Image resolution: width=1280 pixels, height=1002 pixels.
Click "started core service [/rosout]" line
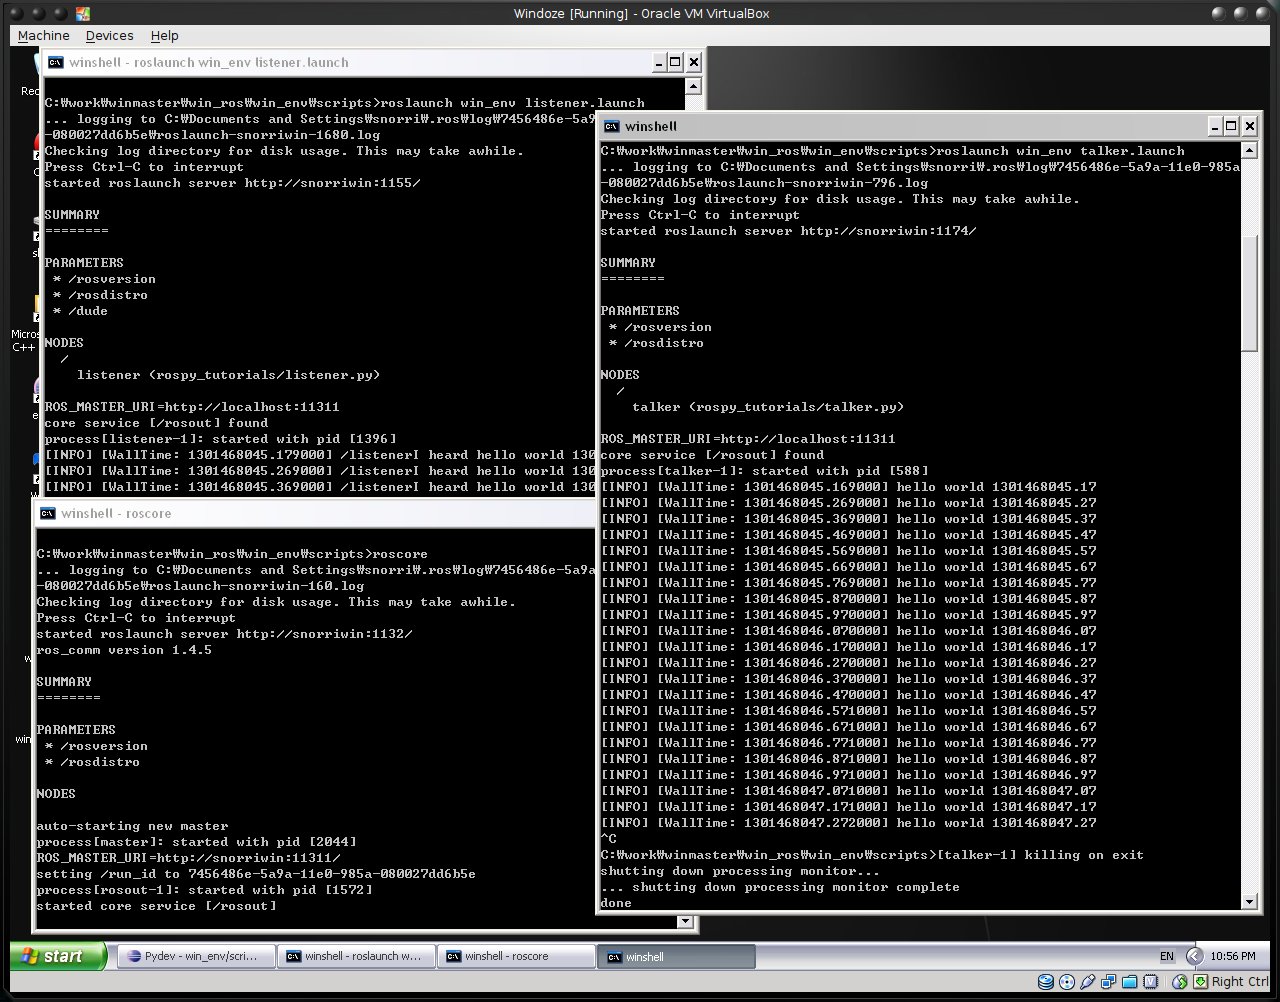156,906
